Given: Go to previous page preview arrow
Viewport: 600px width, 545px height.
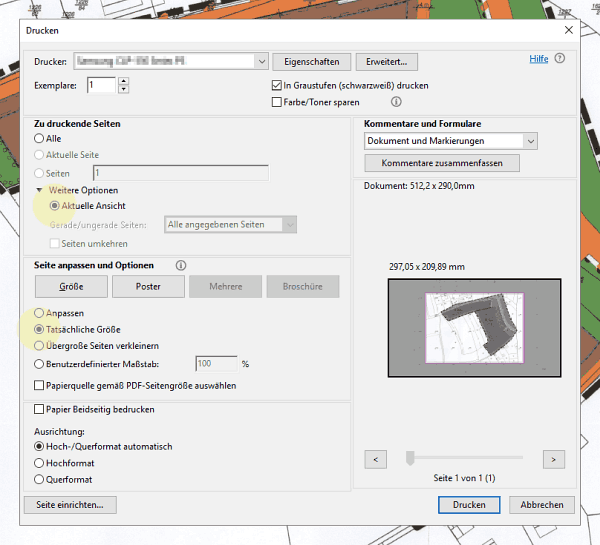Looking at the screenshot, I should (376, 459).
